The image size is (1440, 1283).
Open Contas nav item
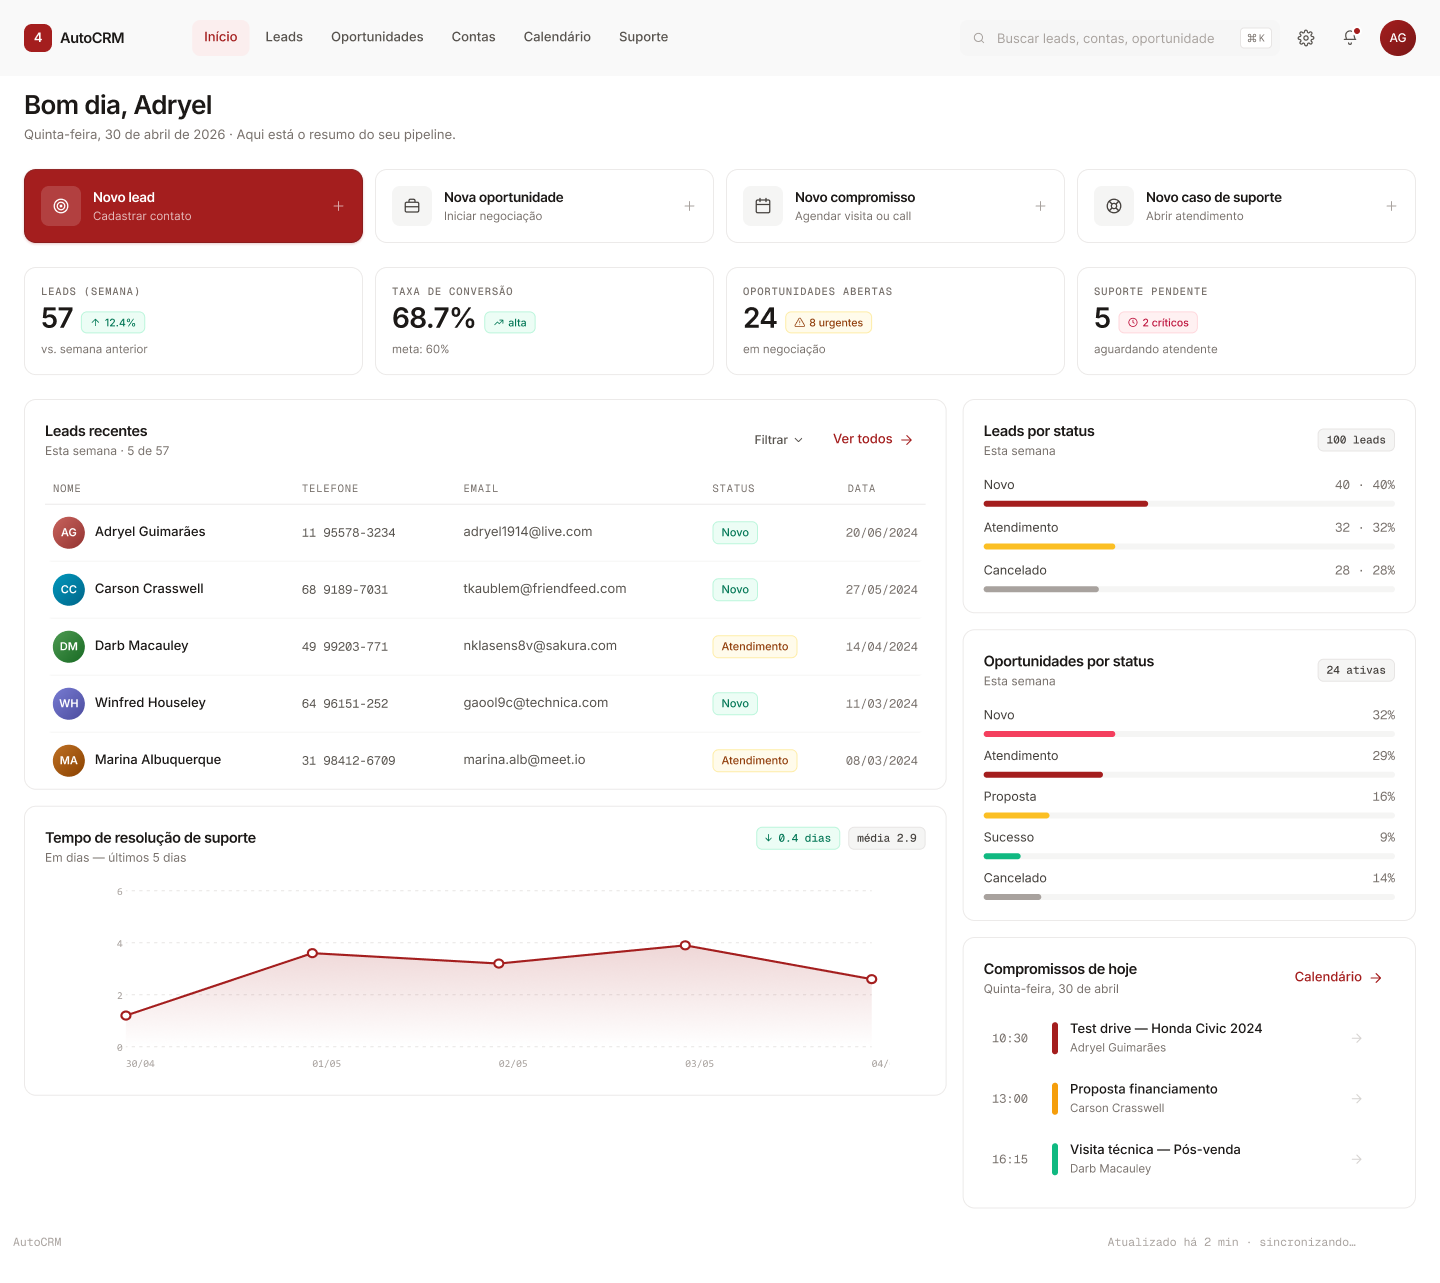pos(473,37)
